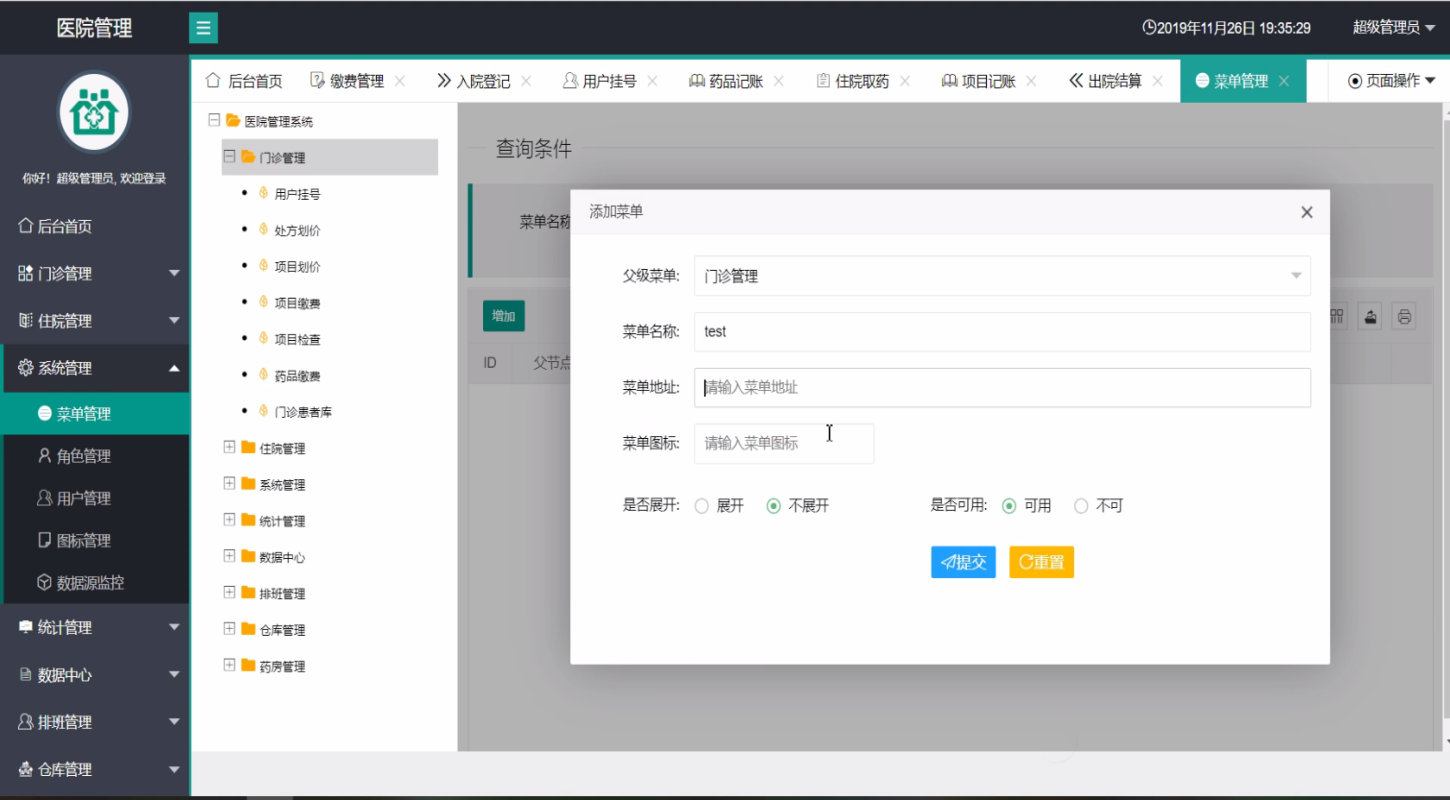
Task: Click the 提交 submit button
Action: 963,562
